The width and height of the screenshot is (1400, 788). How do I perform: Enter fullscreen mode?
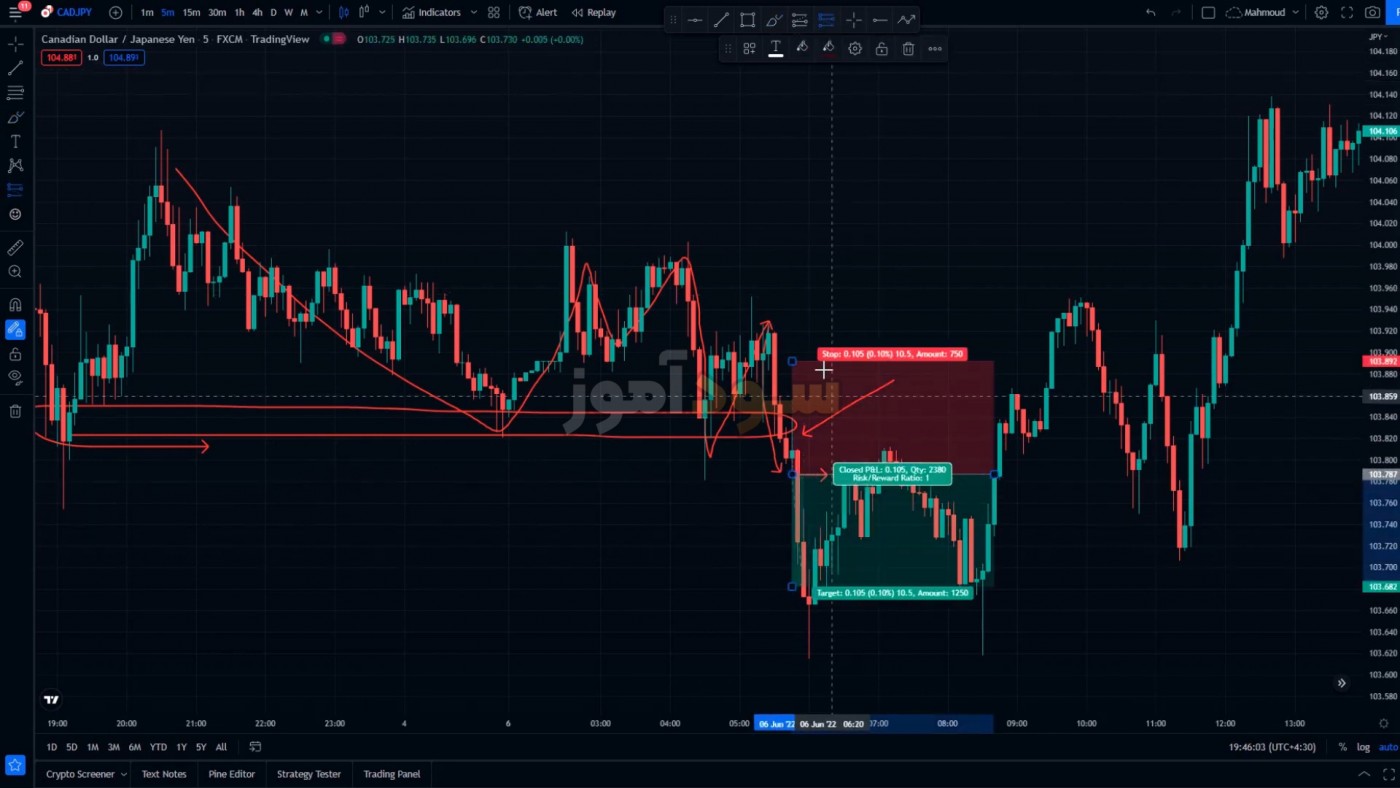coord(1348,12)
